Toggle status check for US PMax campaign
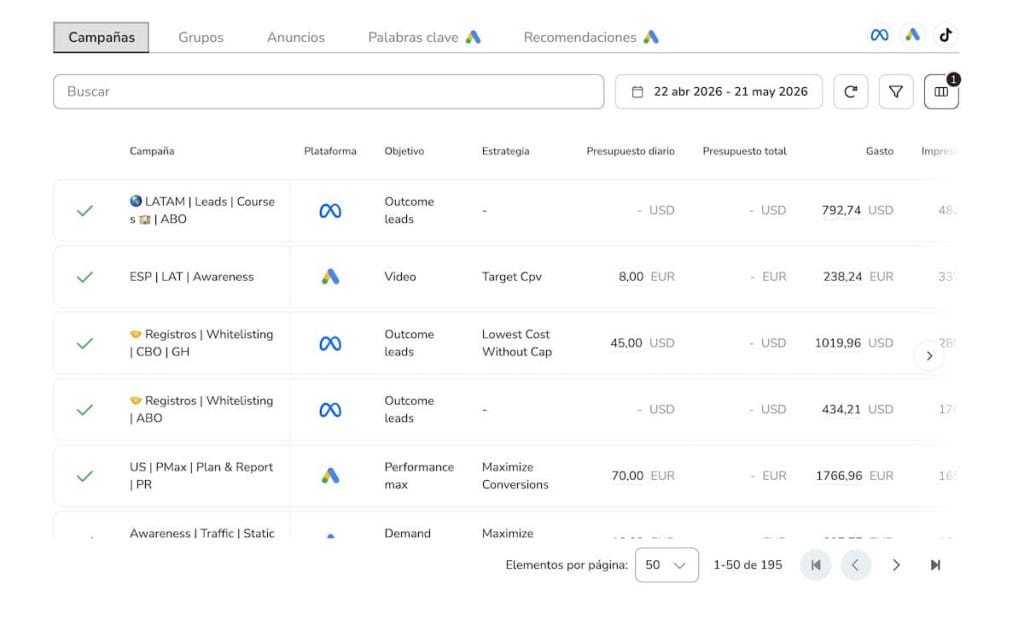 85,476
